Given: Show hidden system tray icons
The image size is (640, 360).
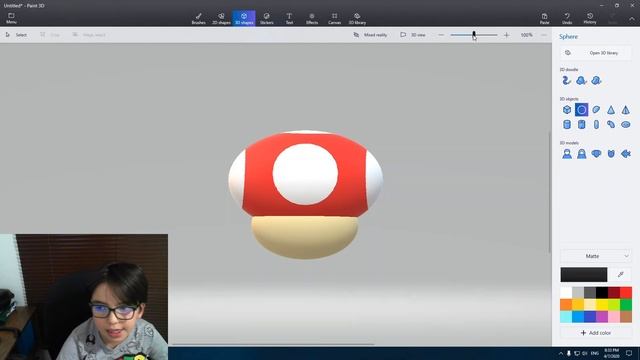Looking at the screenshot, I should pyautogui.click(x=560, y=353).
